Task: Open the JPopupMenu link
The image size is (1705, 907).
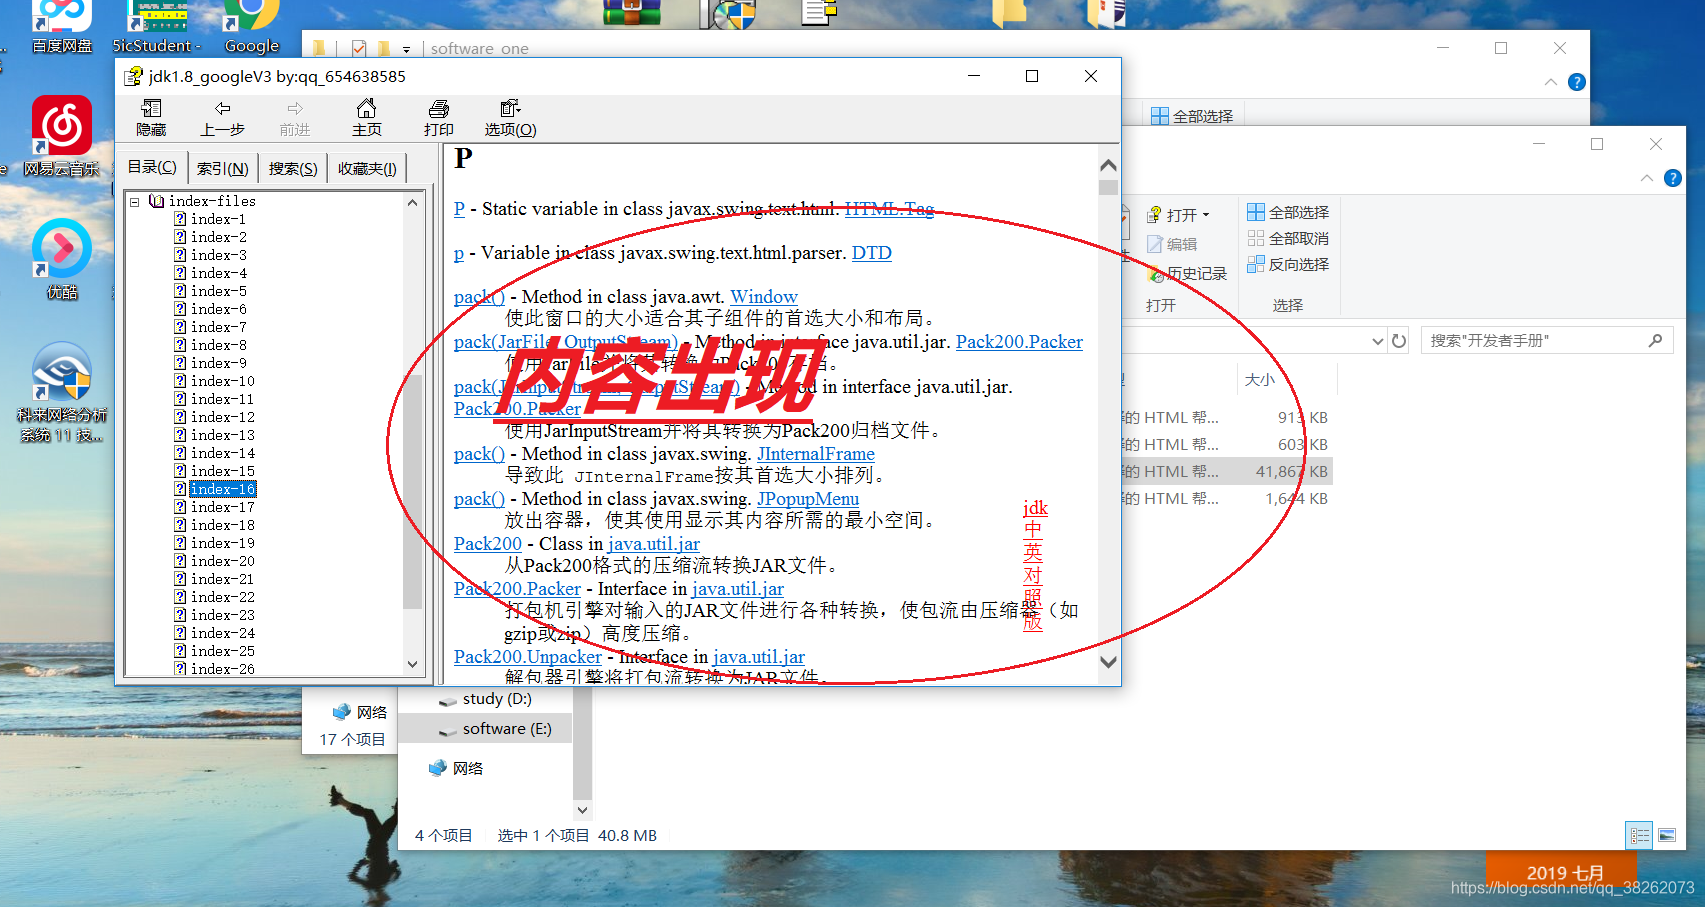Action: coord(808,499)
